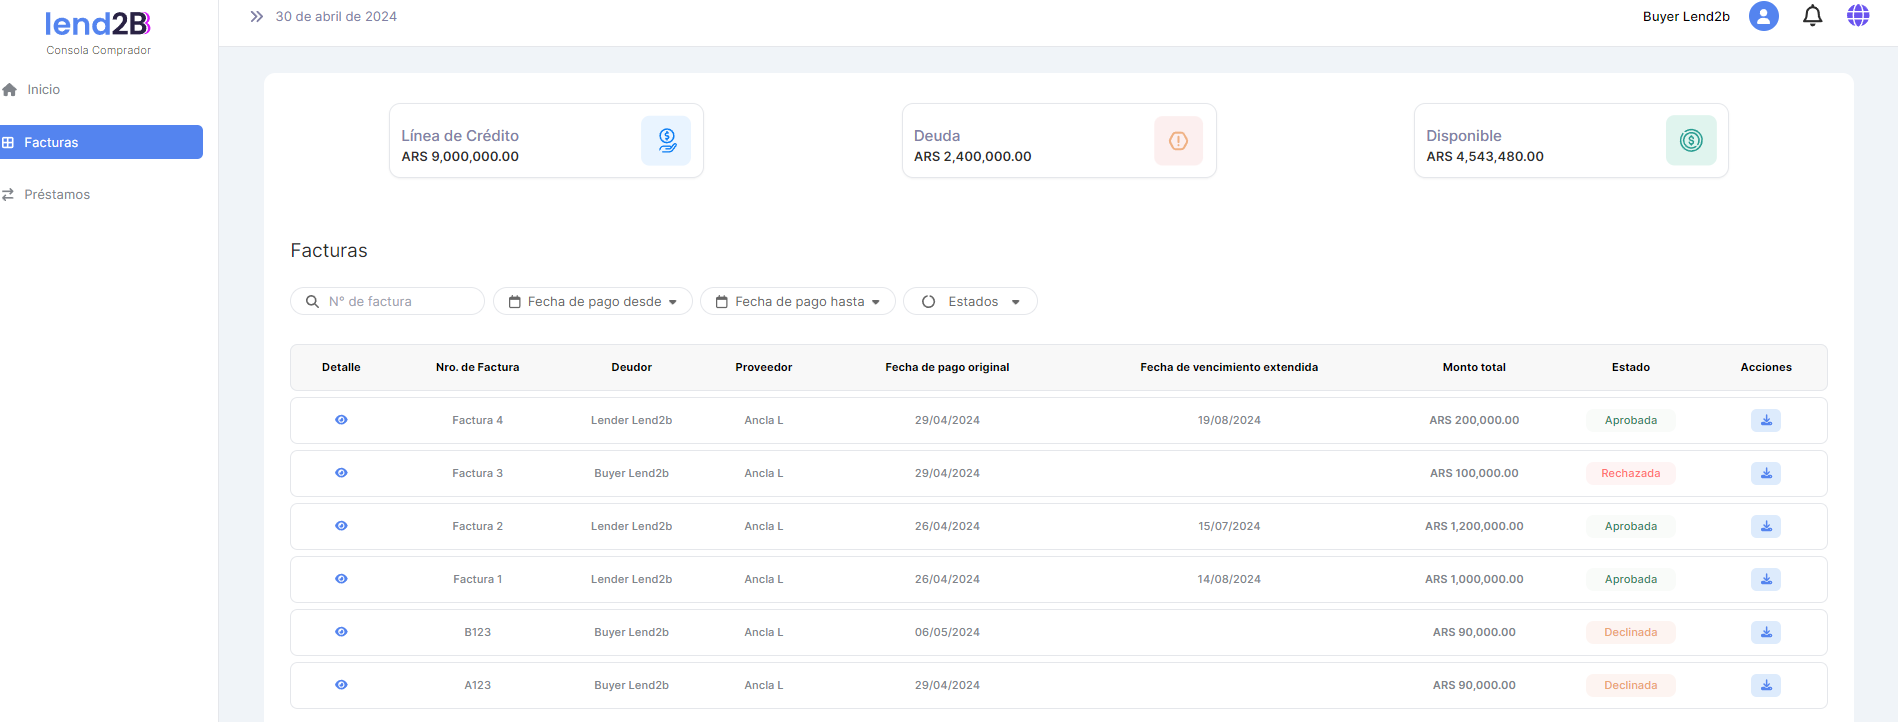
Task: Open the user profile avatar icon
Action: tap(1763, 16)
